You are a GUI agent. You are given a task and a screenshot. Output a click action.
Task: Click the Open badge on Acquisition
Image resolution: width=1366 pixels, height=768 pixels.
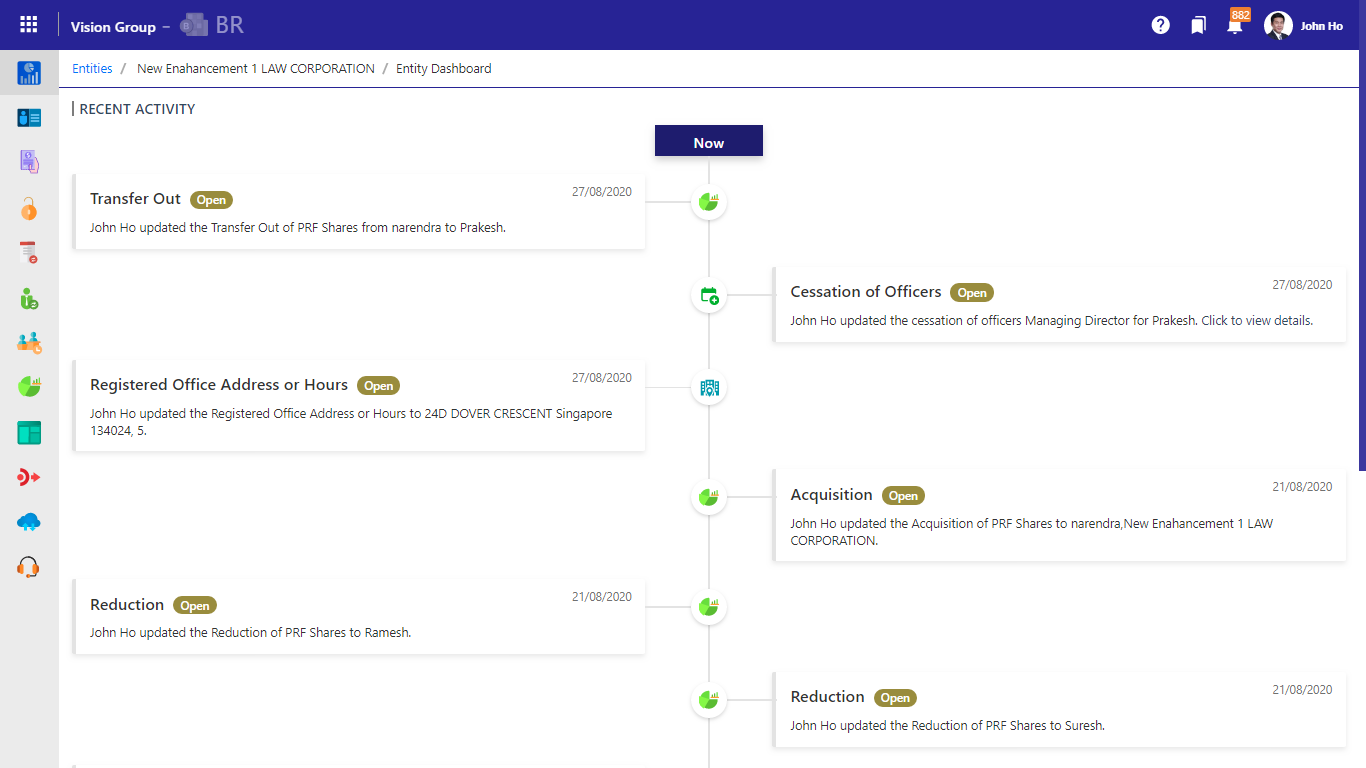(x=903, y=496)
